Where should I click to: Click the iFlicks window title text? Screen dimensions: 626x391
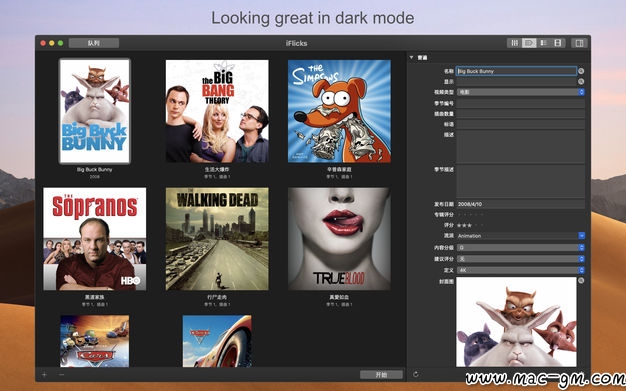(297, 43)
